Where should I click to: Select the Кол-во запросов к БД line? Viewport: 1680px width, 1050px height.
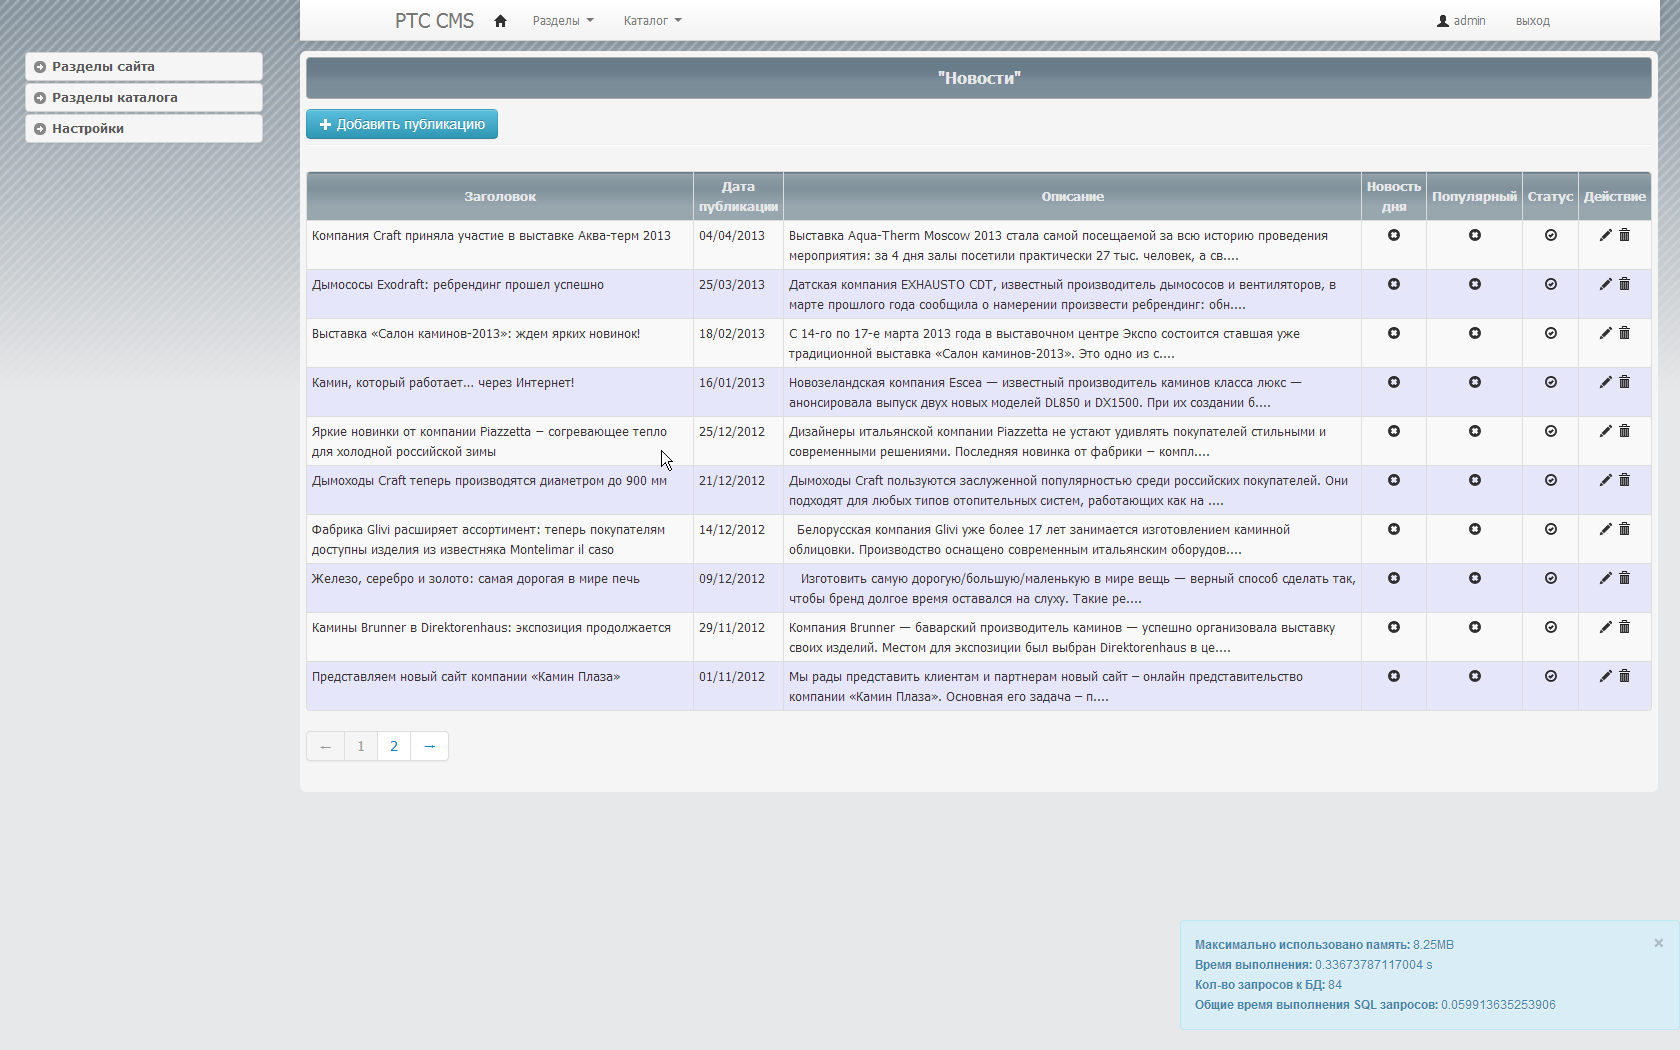(x=1268, y=985)
